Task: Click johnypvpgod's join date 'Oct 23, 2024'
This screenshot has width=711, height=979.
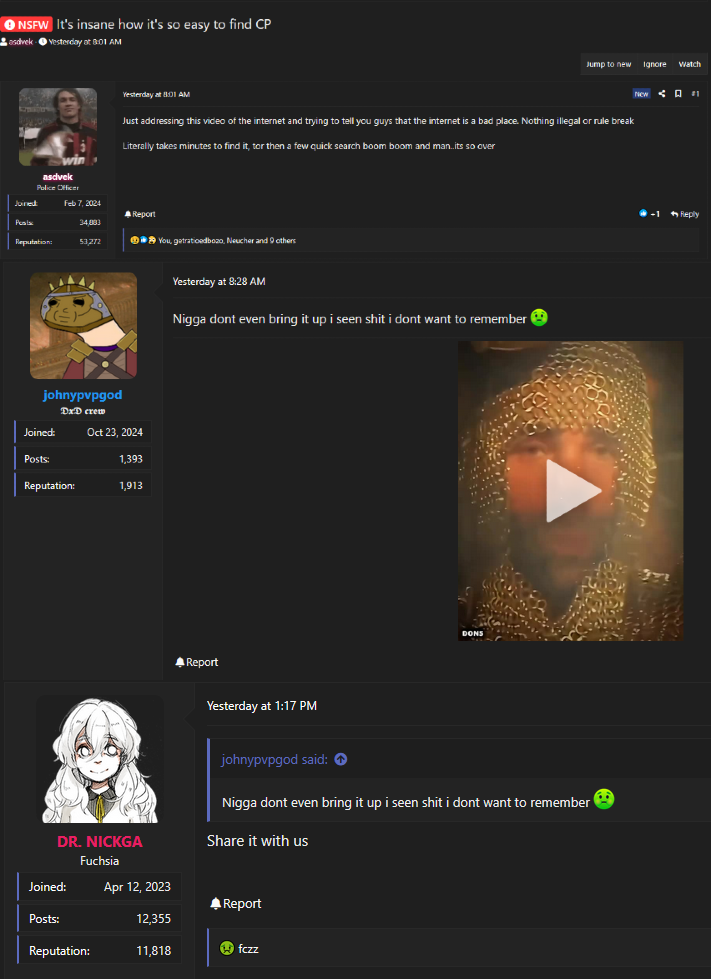Action: tap(115, 432)
